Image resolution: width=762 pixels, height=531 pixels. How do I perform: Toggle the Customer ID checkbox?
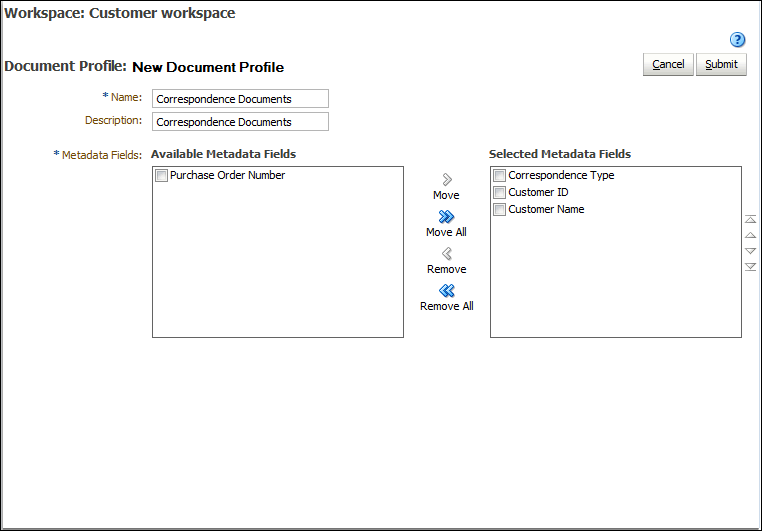(x=500, y=192)
